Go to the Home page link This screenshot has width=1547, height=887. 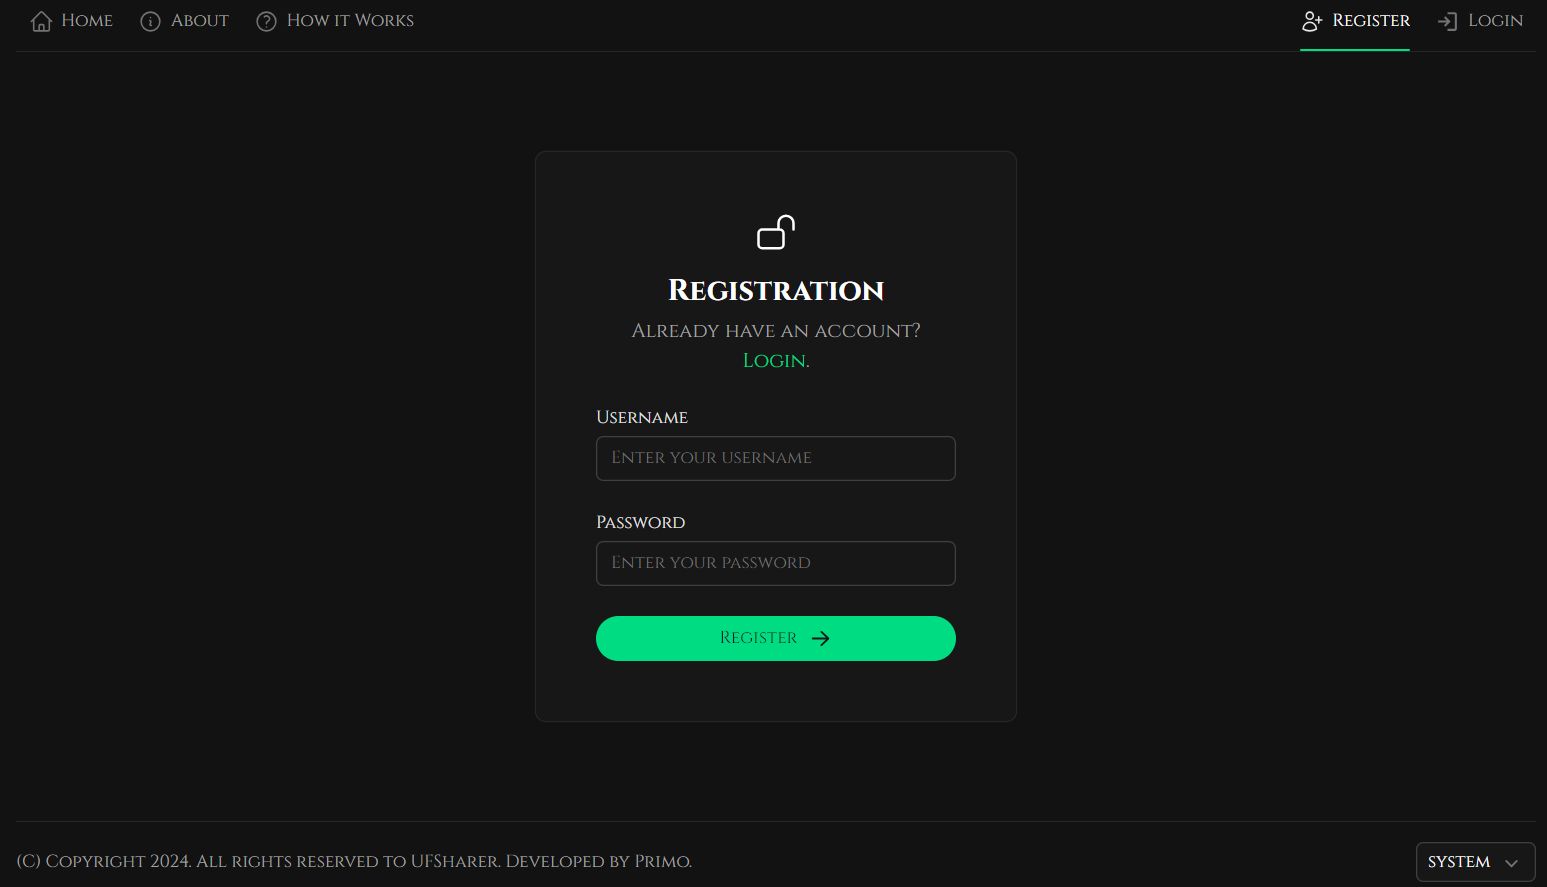click(86, 21)
